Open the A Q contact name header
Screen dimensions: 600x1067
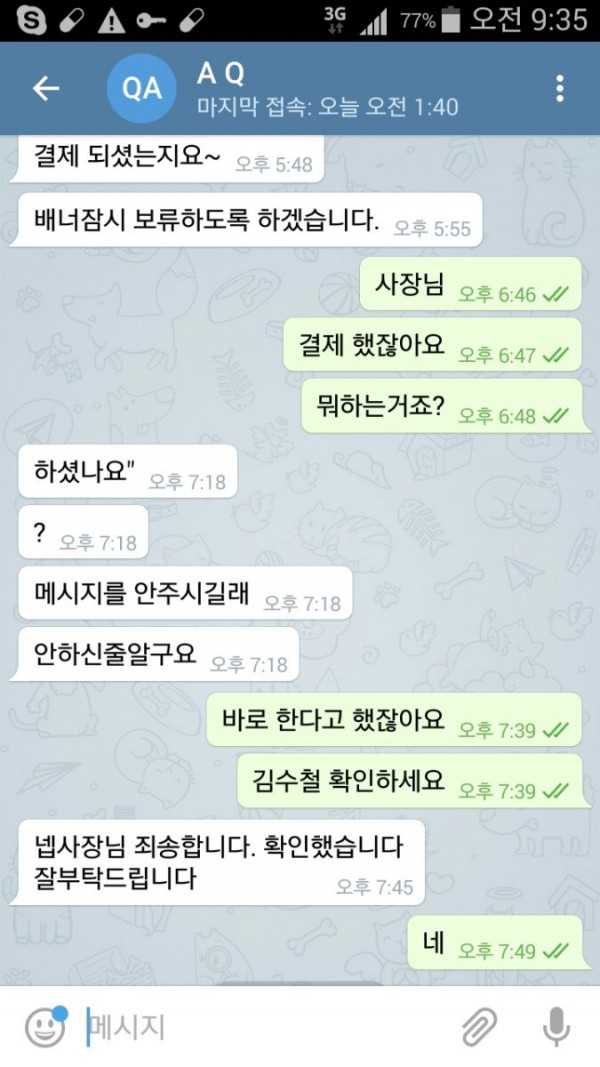point(220,74)
